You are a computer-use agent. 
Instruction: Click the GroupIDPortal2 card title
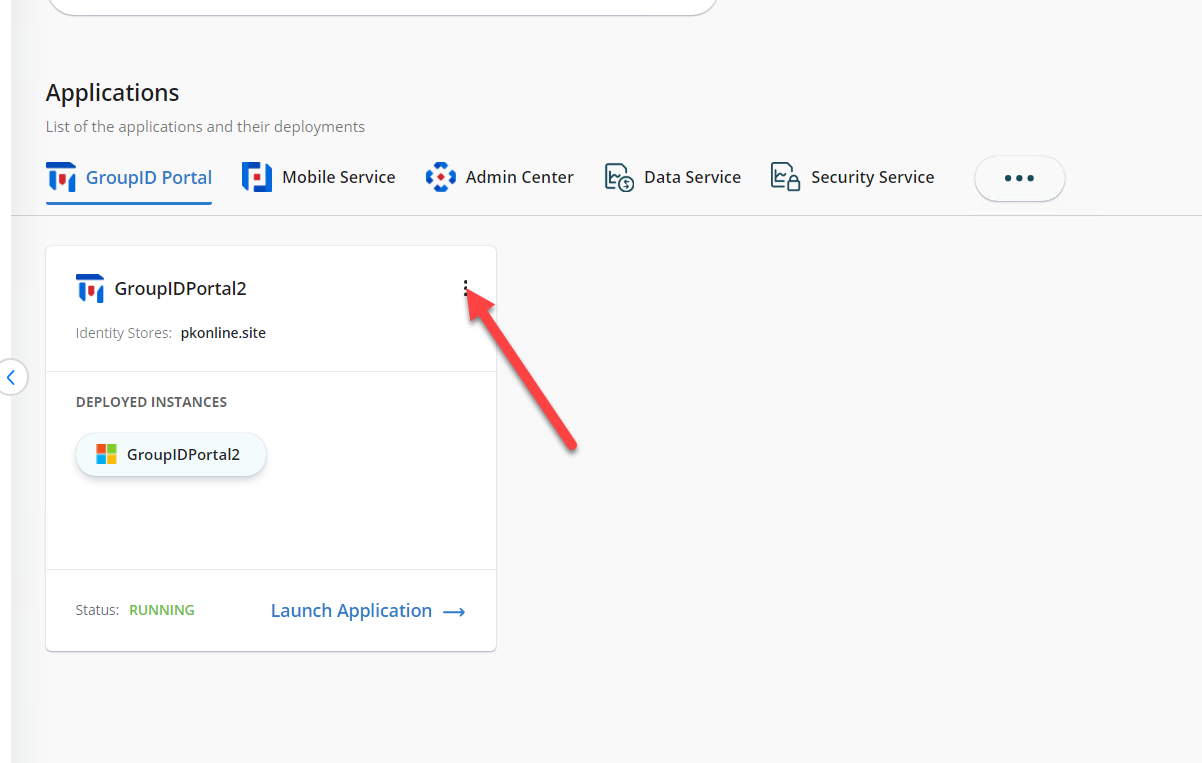(x=181, y=288)
